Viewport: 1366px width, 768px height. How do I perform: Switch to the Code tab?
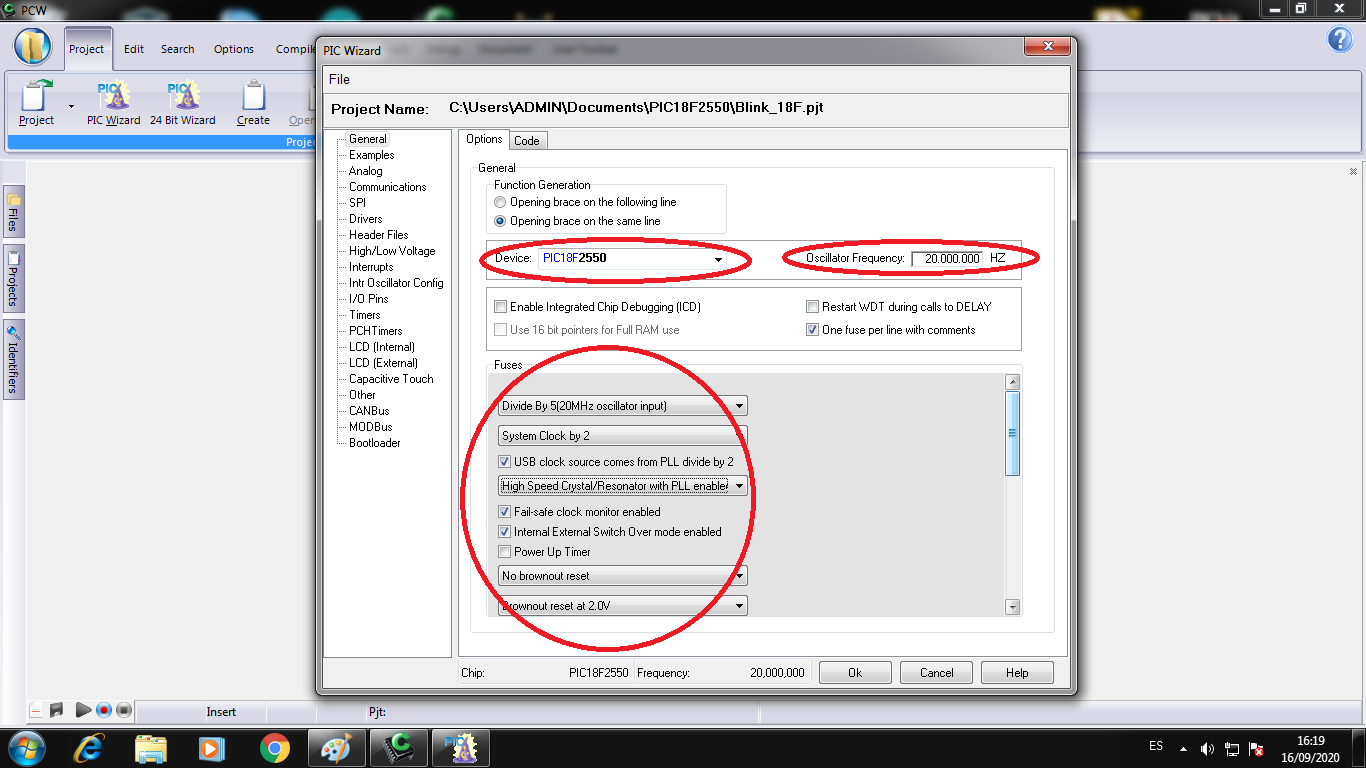pos(527,141)
